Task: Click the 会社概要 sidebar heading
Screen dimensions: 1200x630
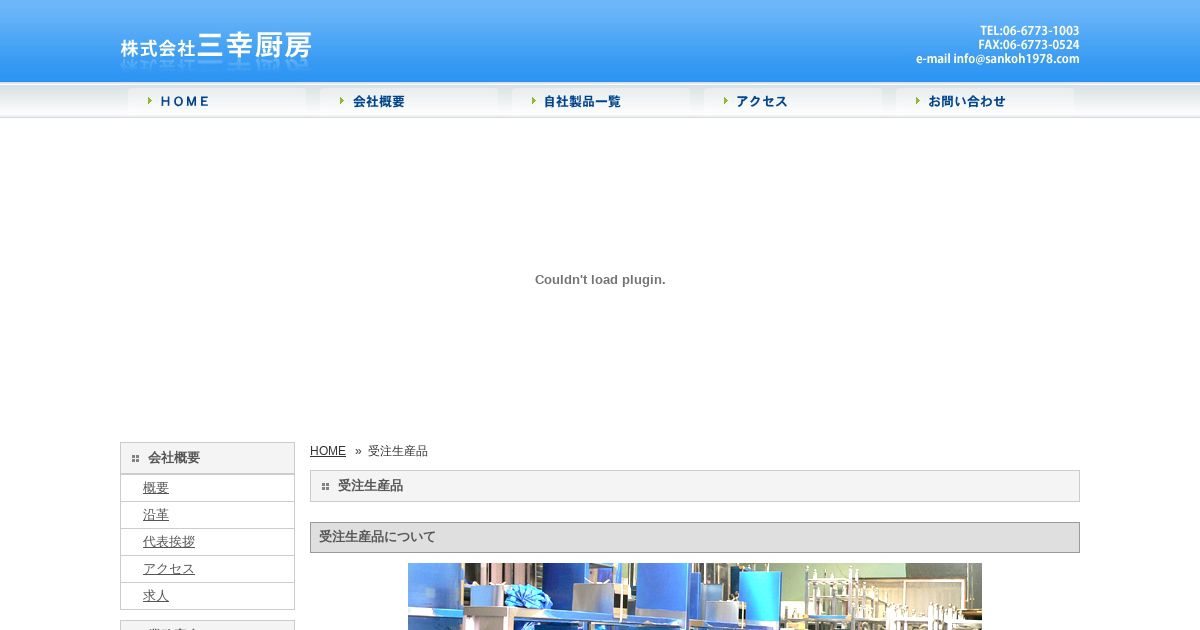Action: pos(207,458)
